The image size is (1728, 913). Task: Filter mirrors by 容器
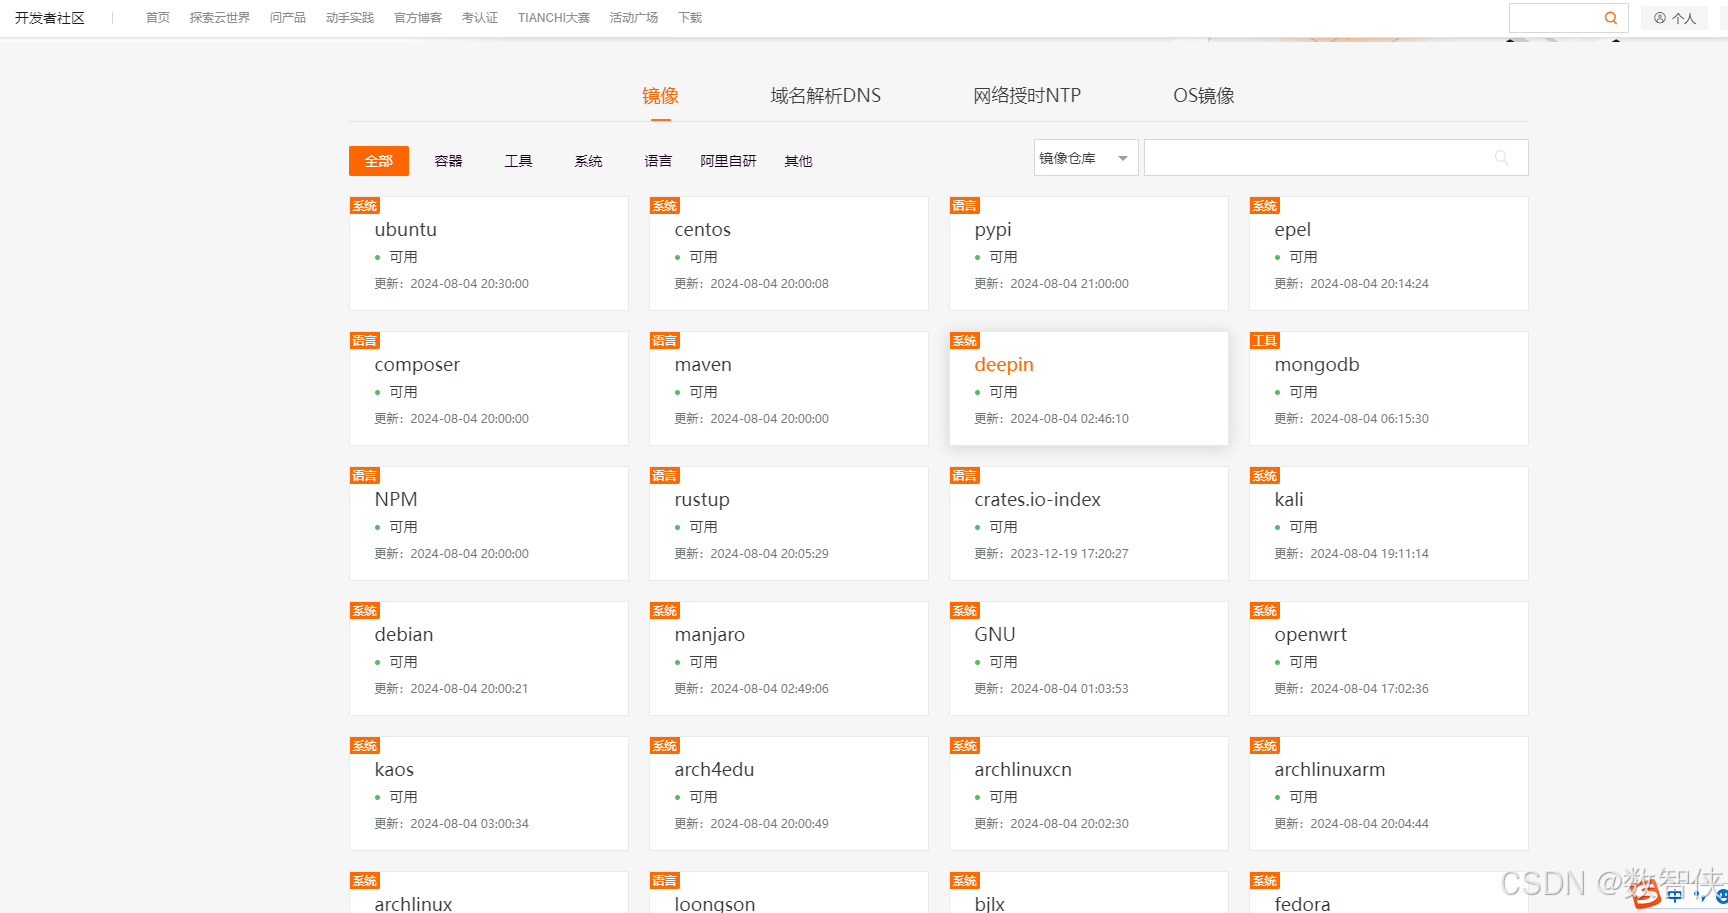(449, 161)
